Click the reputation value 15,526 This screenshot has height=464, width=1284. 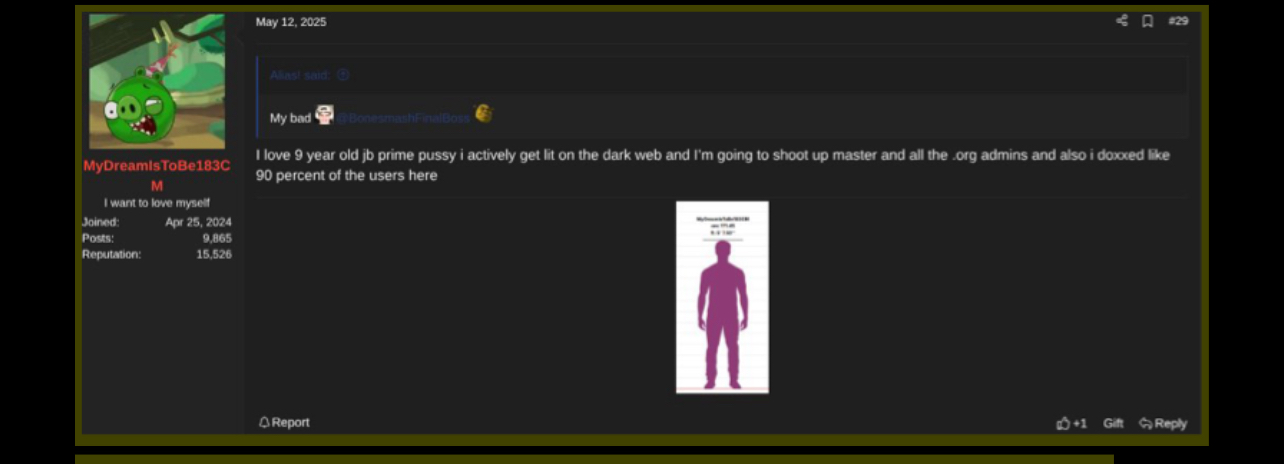[214, 254]
